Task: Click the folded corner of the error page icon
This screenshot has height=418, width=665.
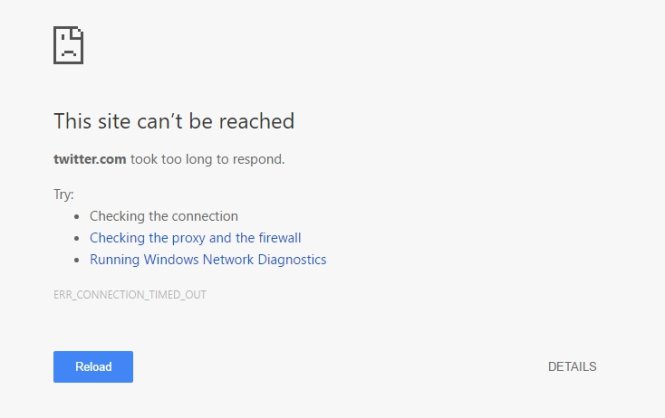Action: click(x=79, y=31)
